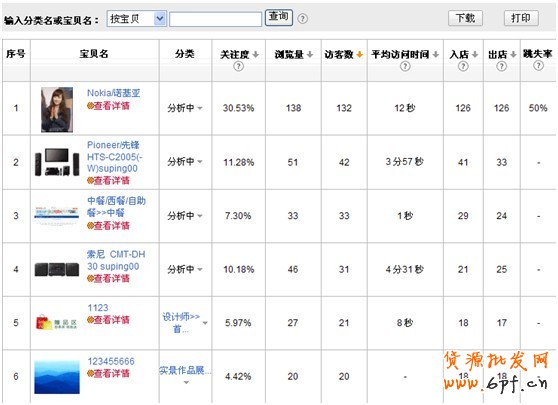558x405 pixels.
Task: Sort by 关注度 arrow icon
Action: coord(256,54)
